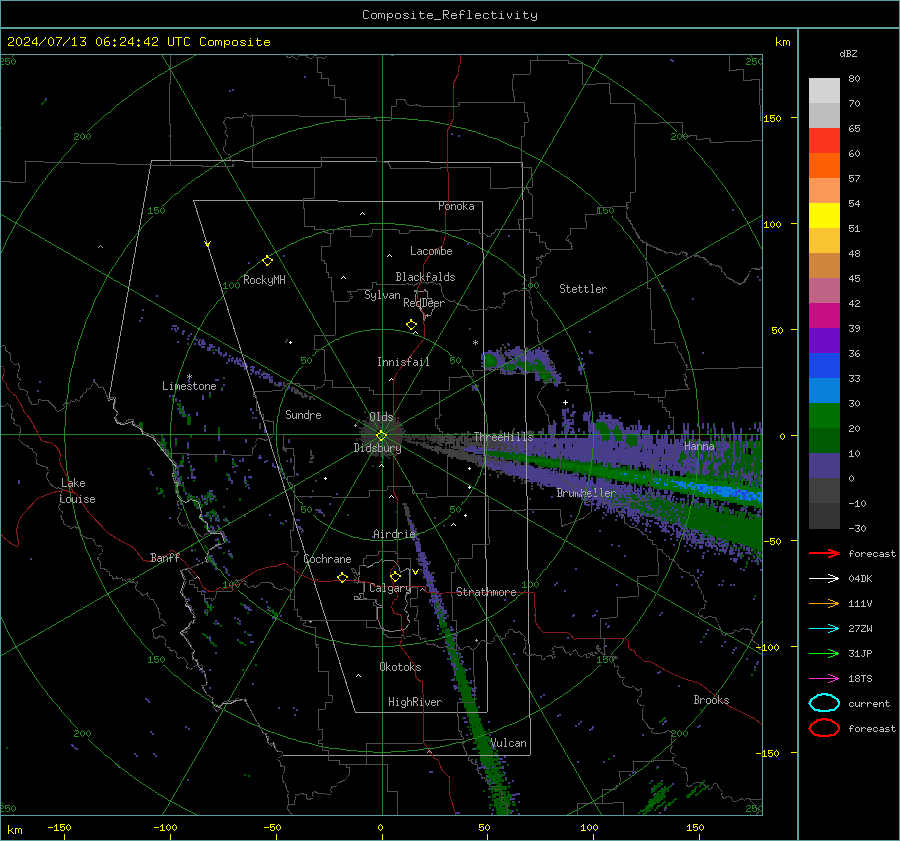The image size is (900, 841).
Task: Click the yellow diamond marker below RedDeer
Action: click(411, 325)
